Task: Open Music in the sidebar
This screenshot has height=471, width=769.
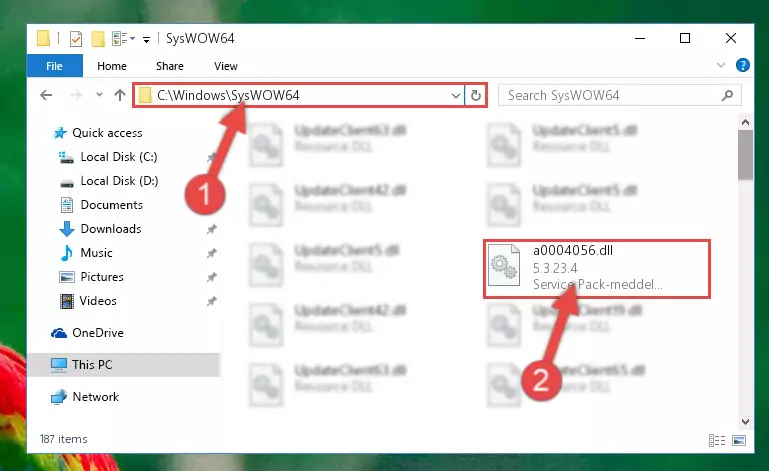Action: tap(96, 253)
